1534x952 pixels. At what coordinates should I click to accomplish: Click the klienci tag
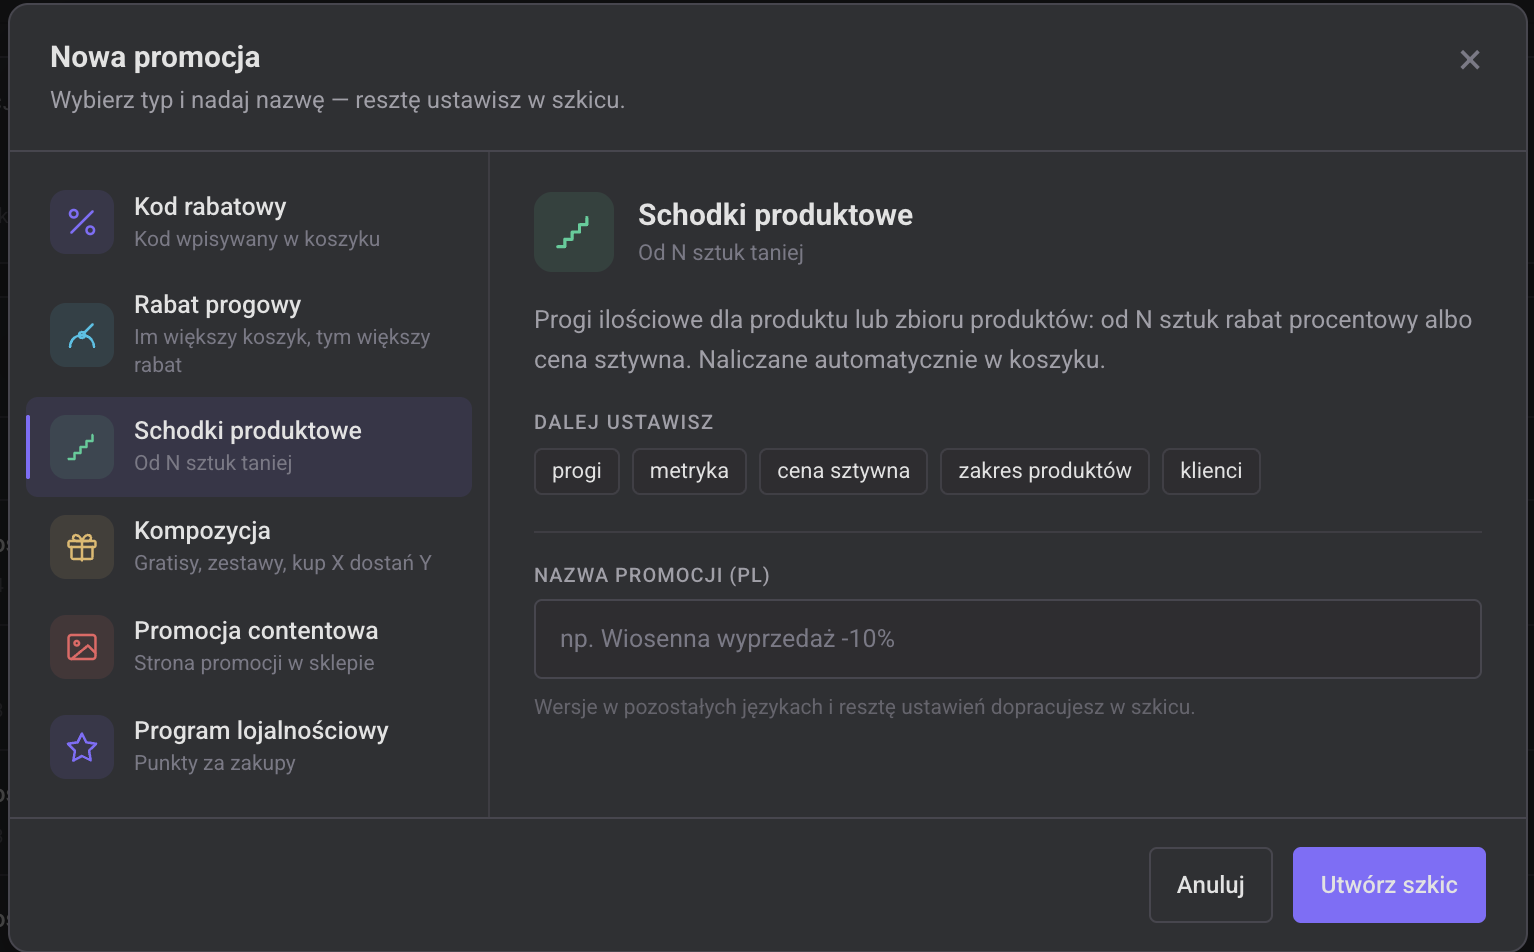1211,471
